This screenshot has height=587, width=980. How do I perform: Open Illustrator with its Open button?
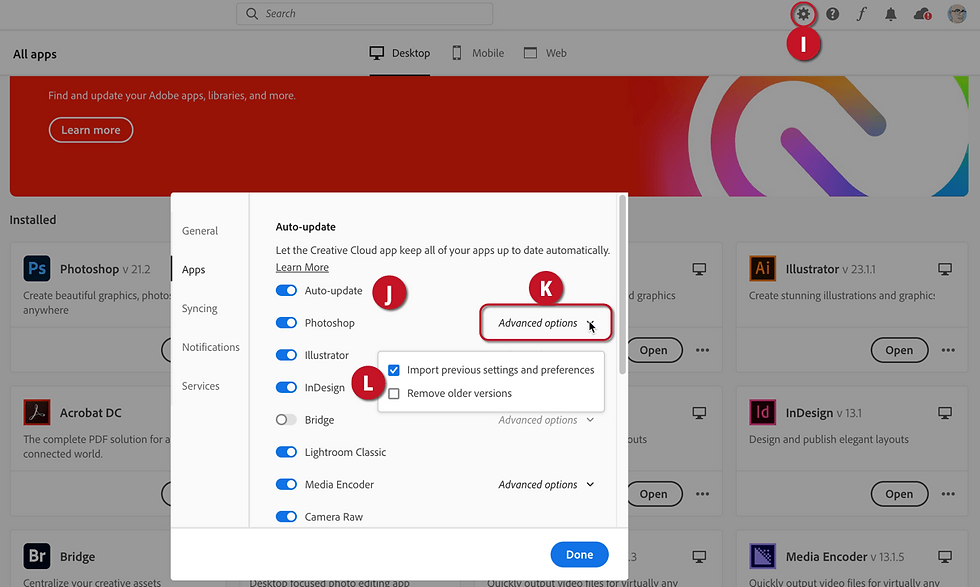point(899,350)
